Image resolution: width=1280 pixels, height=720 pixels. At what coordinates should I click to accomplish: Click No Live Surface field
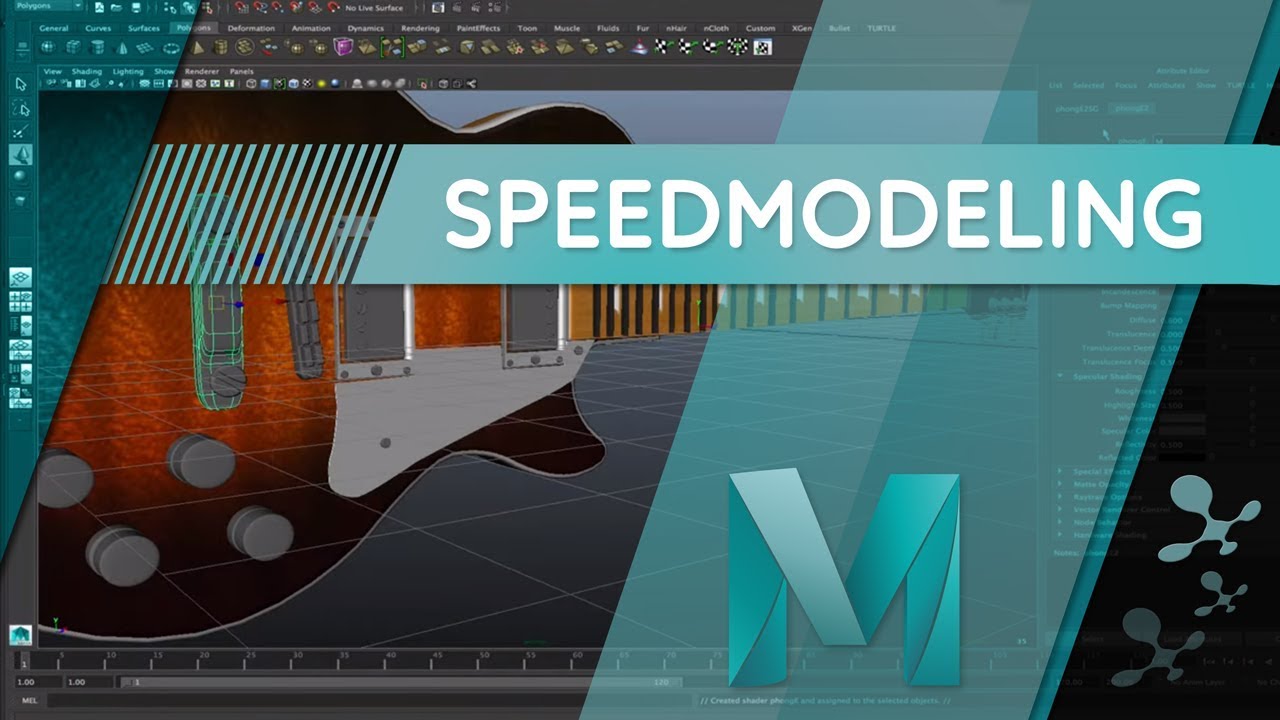tap(374, 7)
